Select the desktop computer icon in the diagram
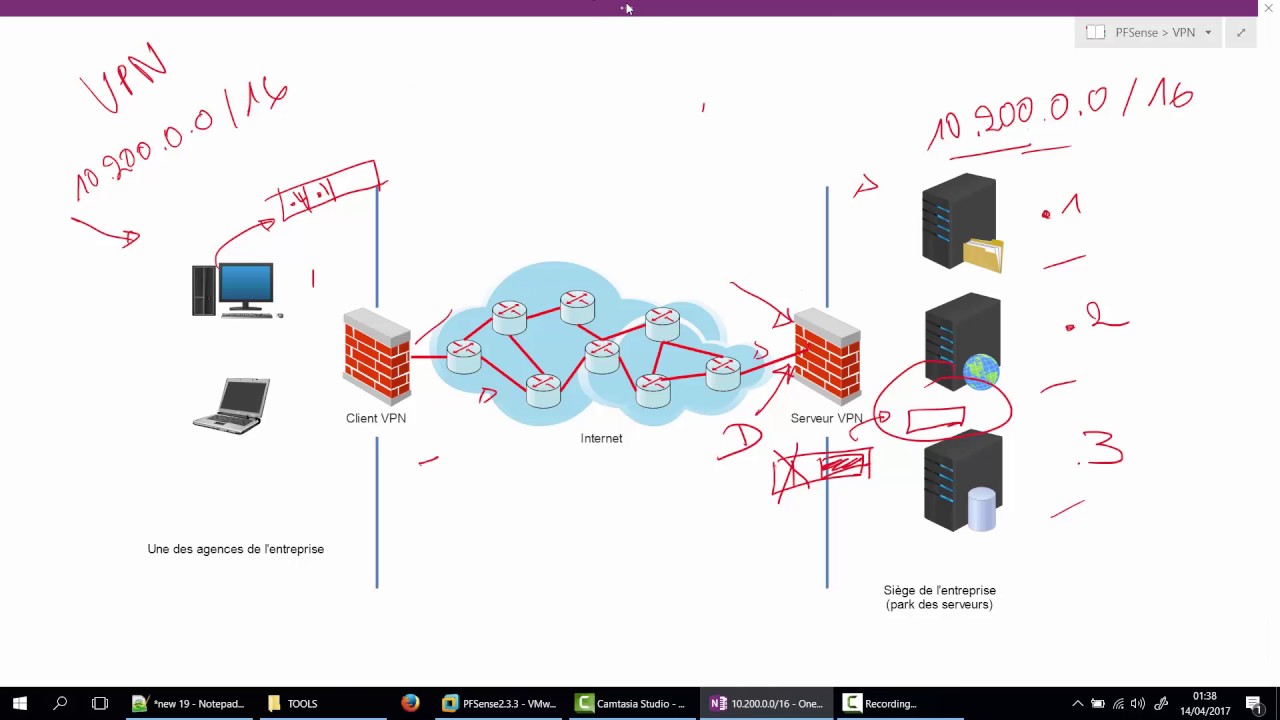This screenshot has width=1280, height=720. pyautogui.click(x=237, y=290)
